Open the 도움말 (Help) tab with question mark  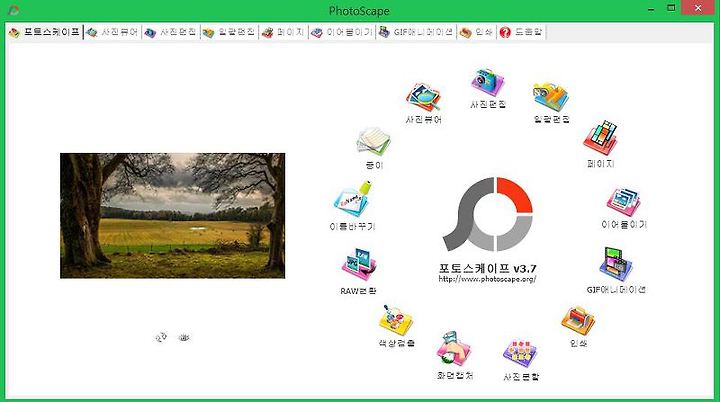(521, 32)
